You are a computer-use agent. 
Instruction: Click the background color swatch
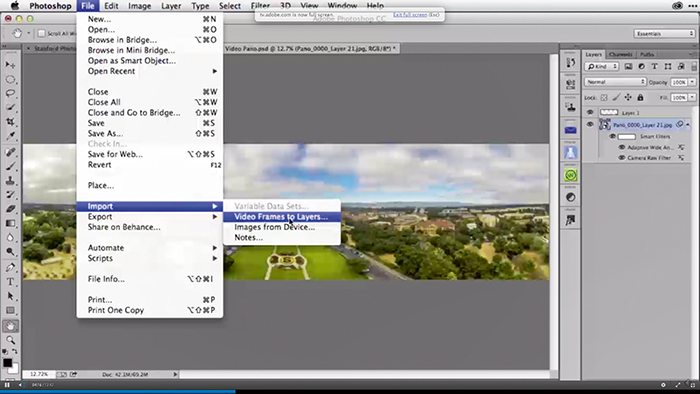(x=14, y=369)
